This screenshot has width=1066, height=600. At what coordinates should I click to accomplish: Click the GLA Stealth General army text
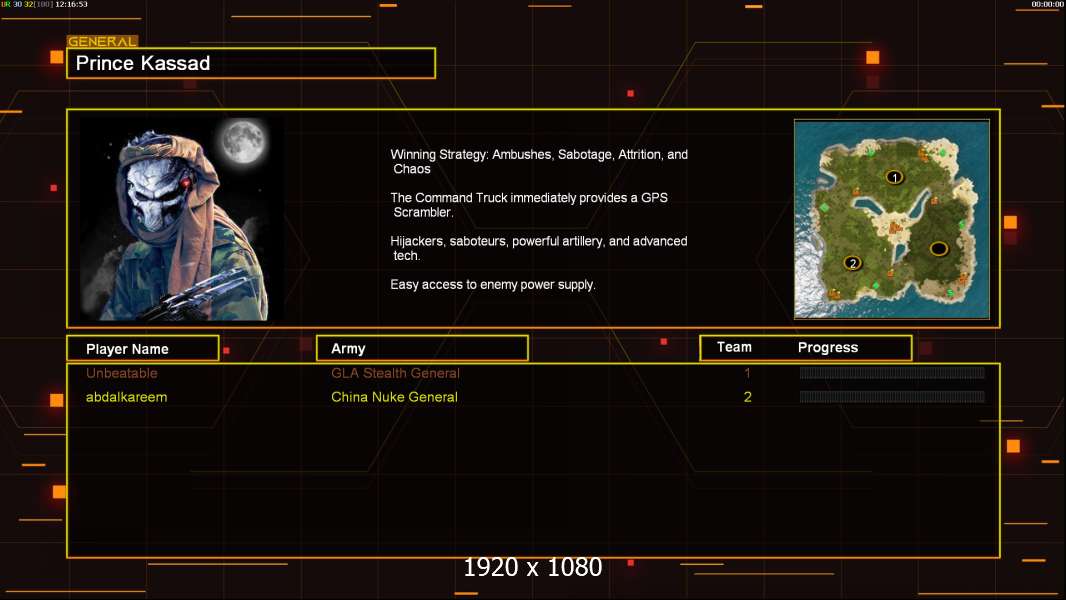click(x=395, y=373)
